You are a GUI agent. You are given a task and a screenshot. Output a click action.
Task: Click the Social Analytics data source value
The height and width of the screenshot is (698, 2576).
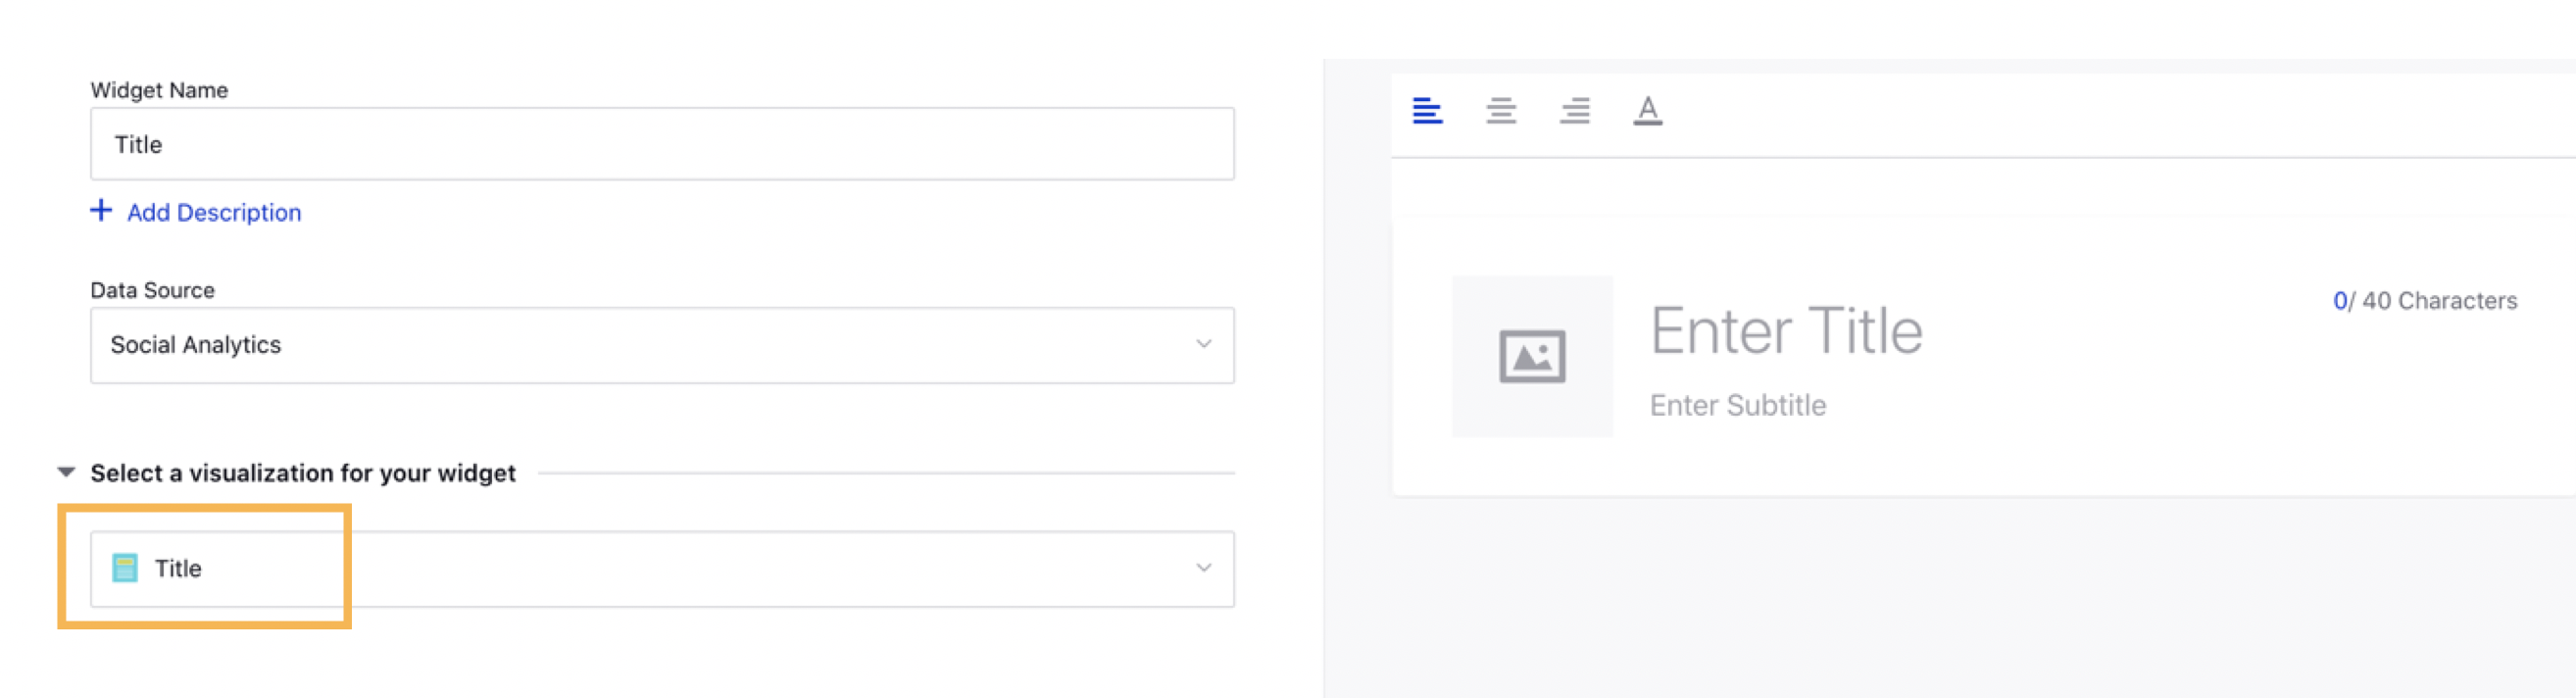click(196, 344)
